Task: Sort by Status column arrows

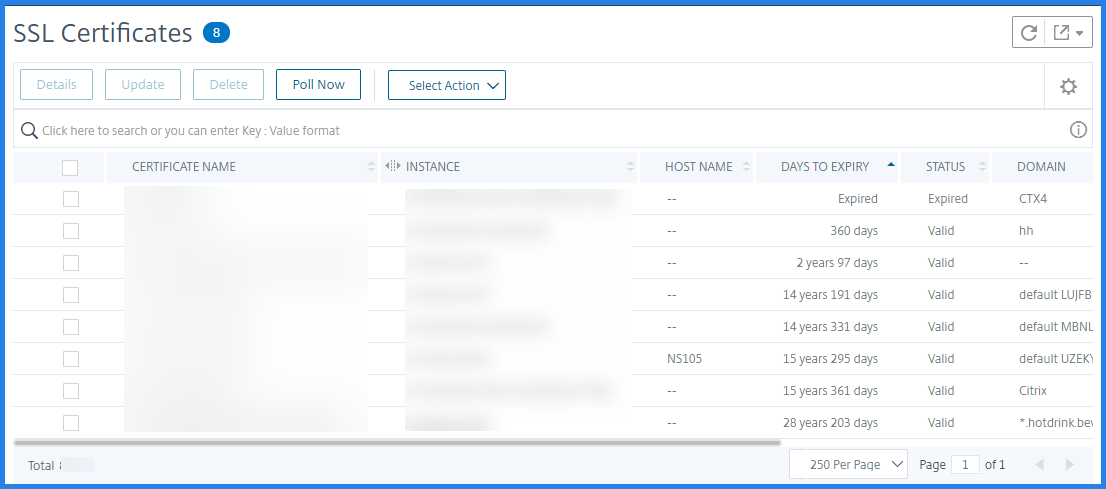Action: [x=982, y=167]
